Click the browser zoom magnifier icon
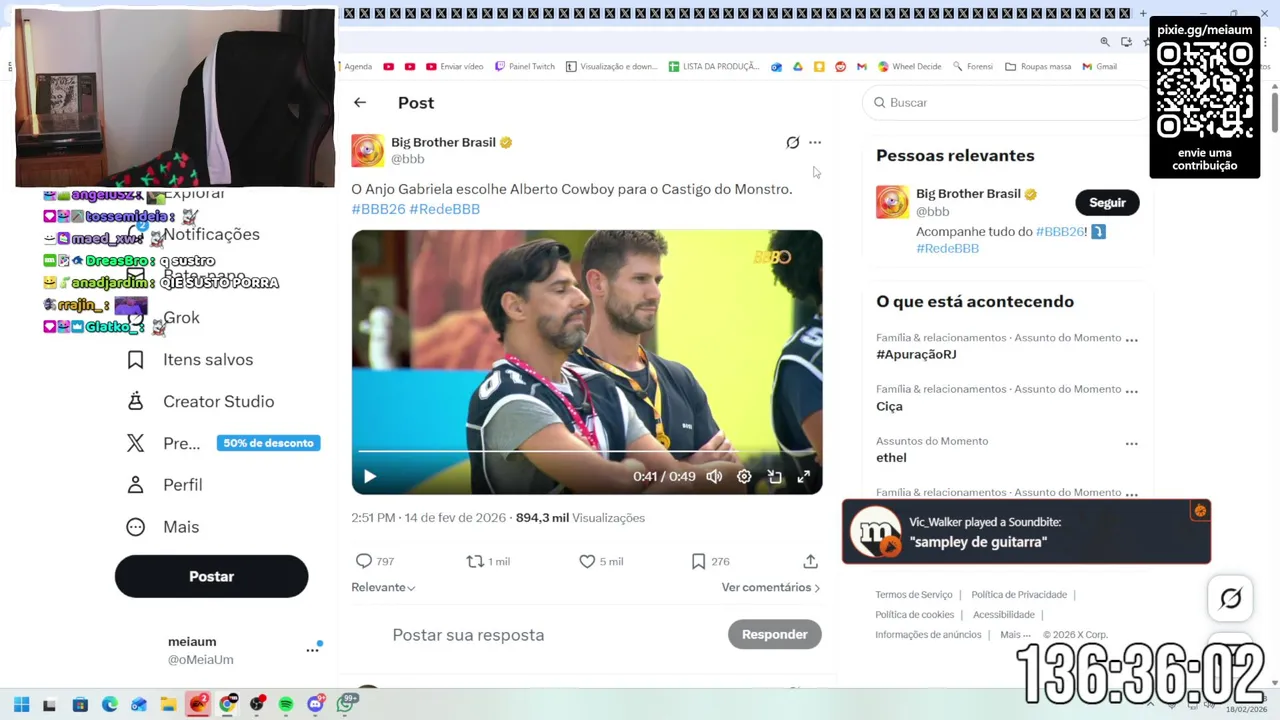 tap(1105, 41)
